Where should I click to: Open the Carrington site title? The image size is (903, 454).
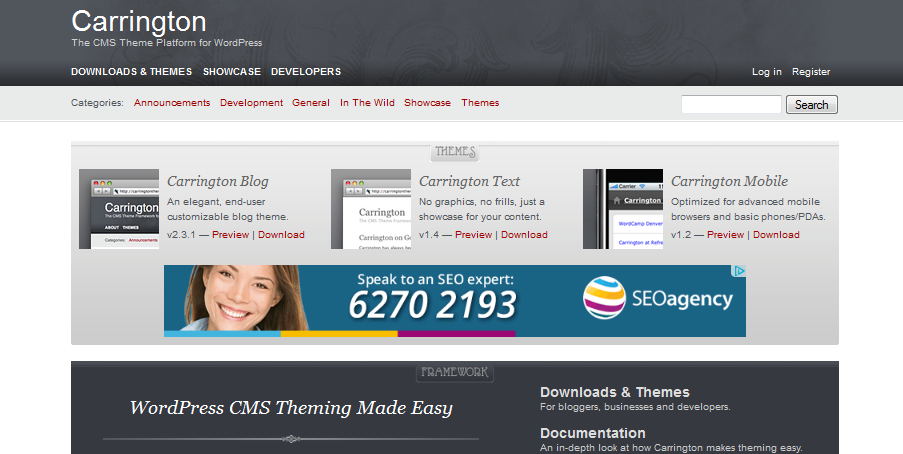tap(139, 22)
